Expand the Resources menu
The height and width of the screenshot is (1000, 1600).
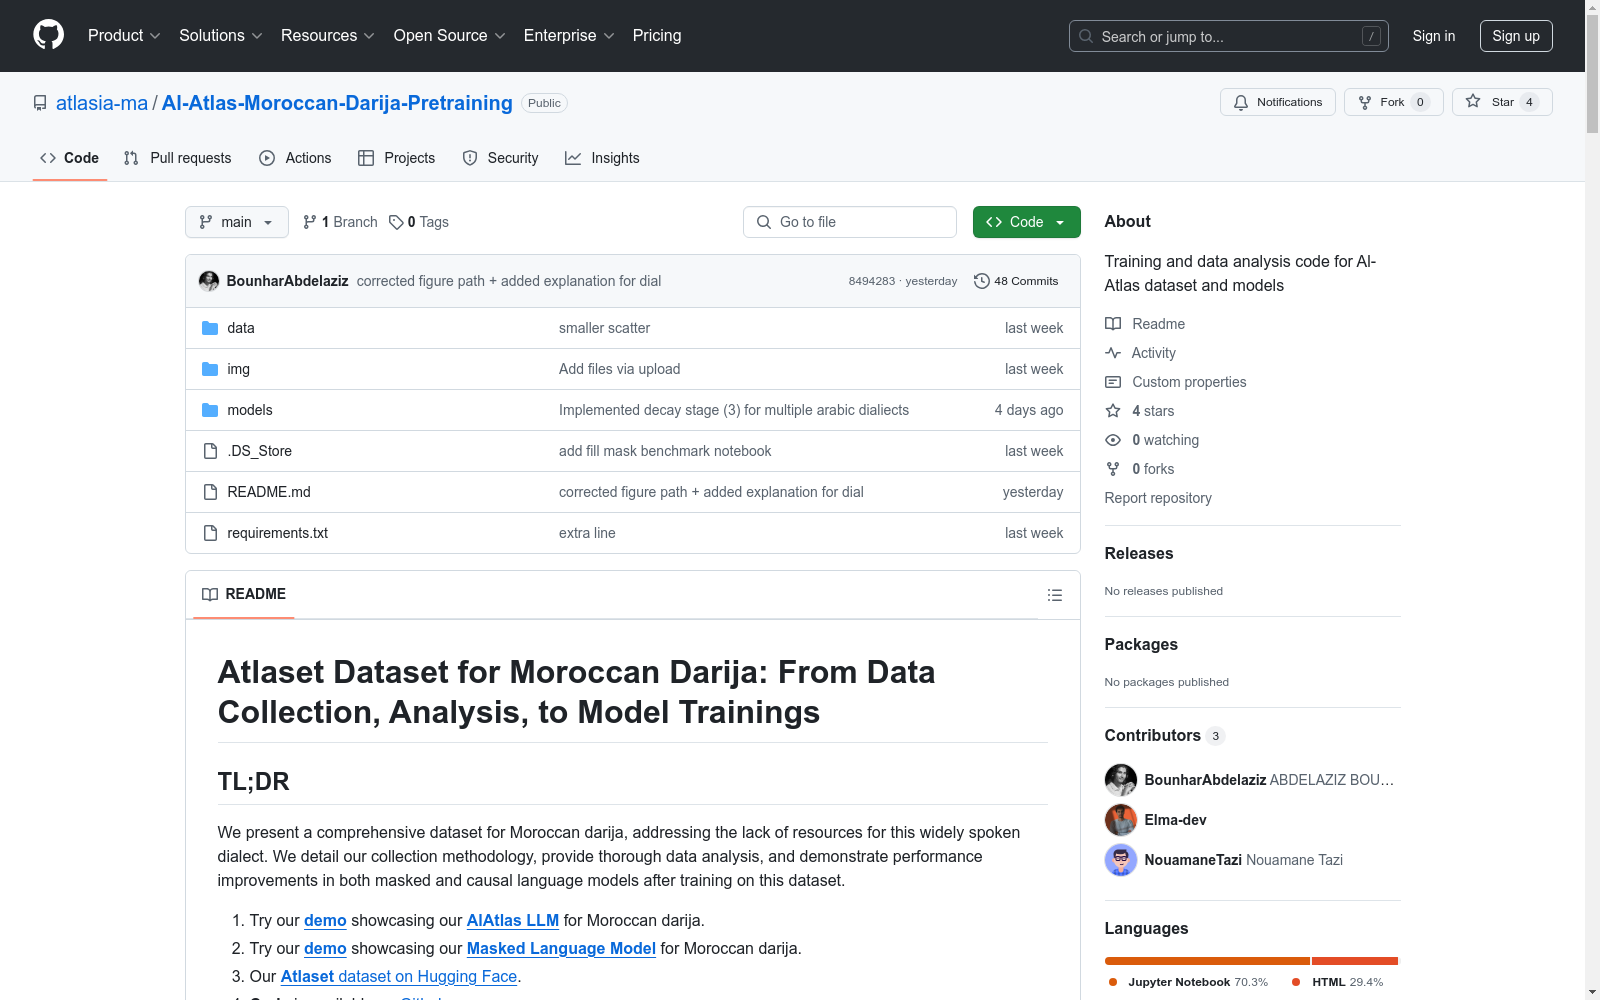coord(328,36)
